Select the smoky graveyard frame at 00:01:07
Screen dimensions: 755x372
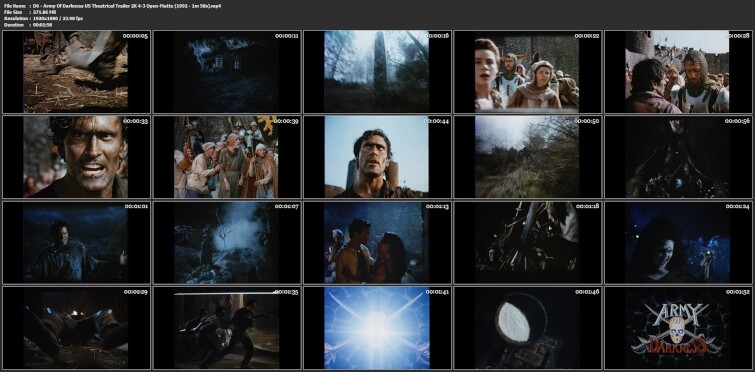point(227,243)
